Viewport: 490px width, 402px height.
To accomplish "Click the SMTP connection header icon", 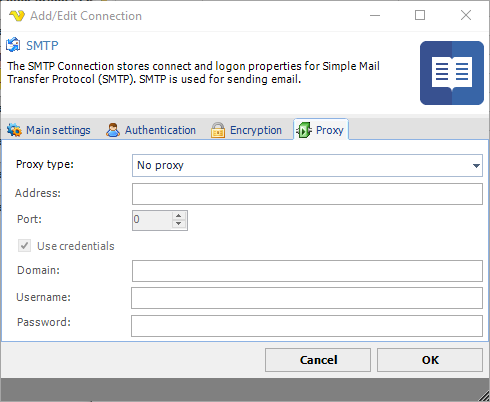I will coord(13,45).
